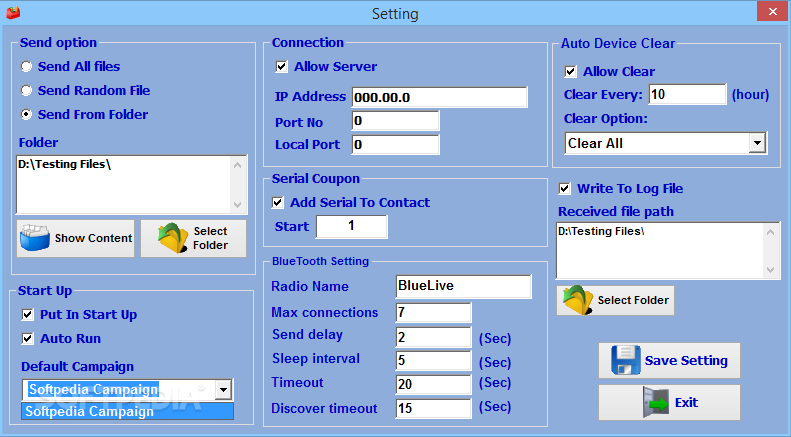Click the app icon in title bar

click(x=13, y=13)
